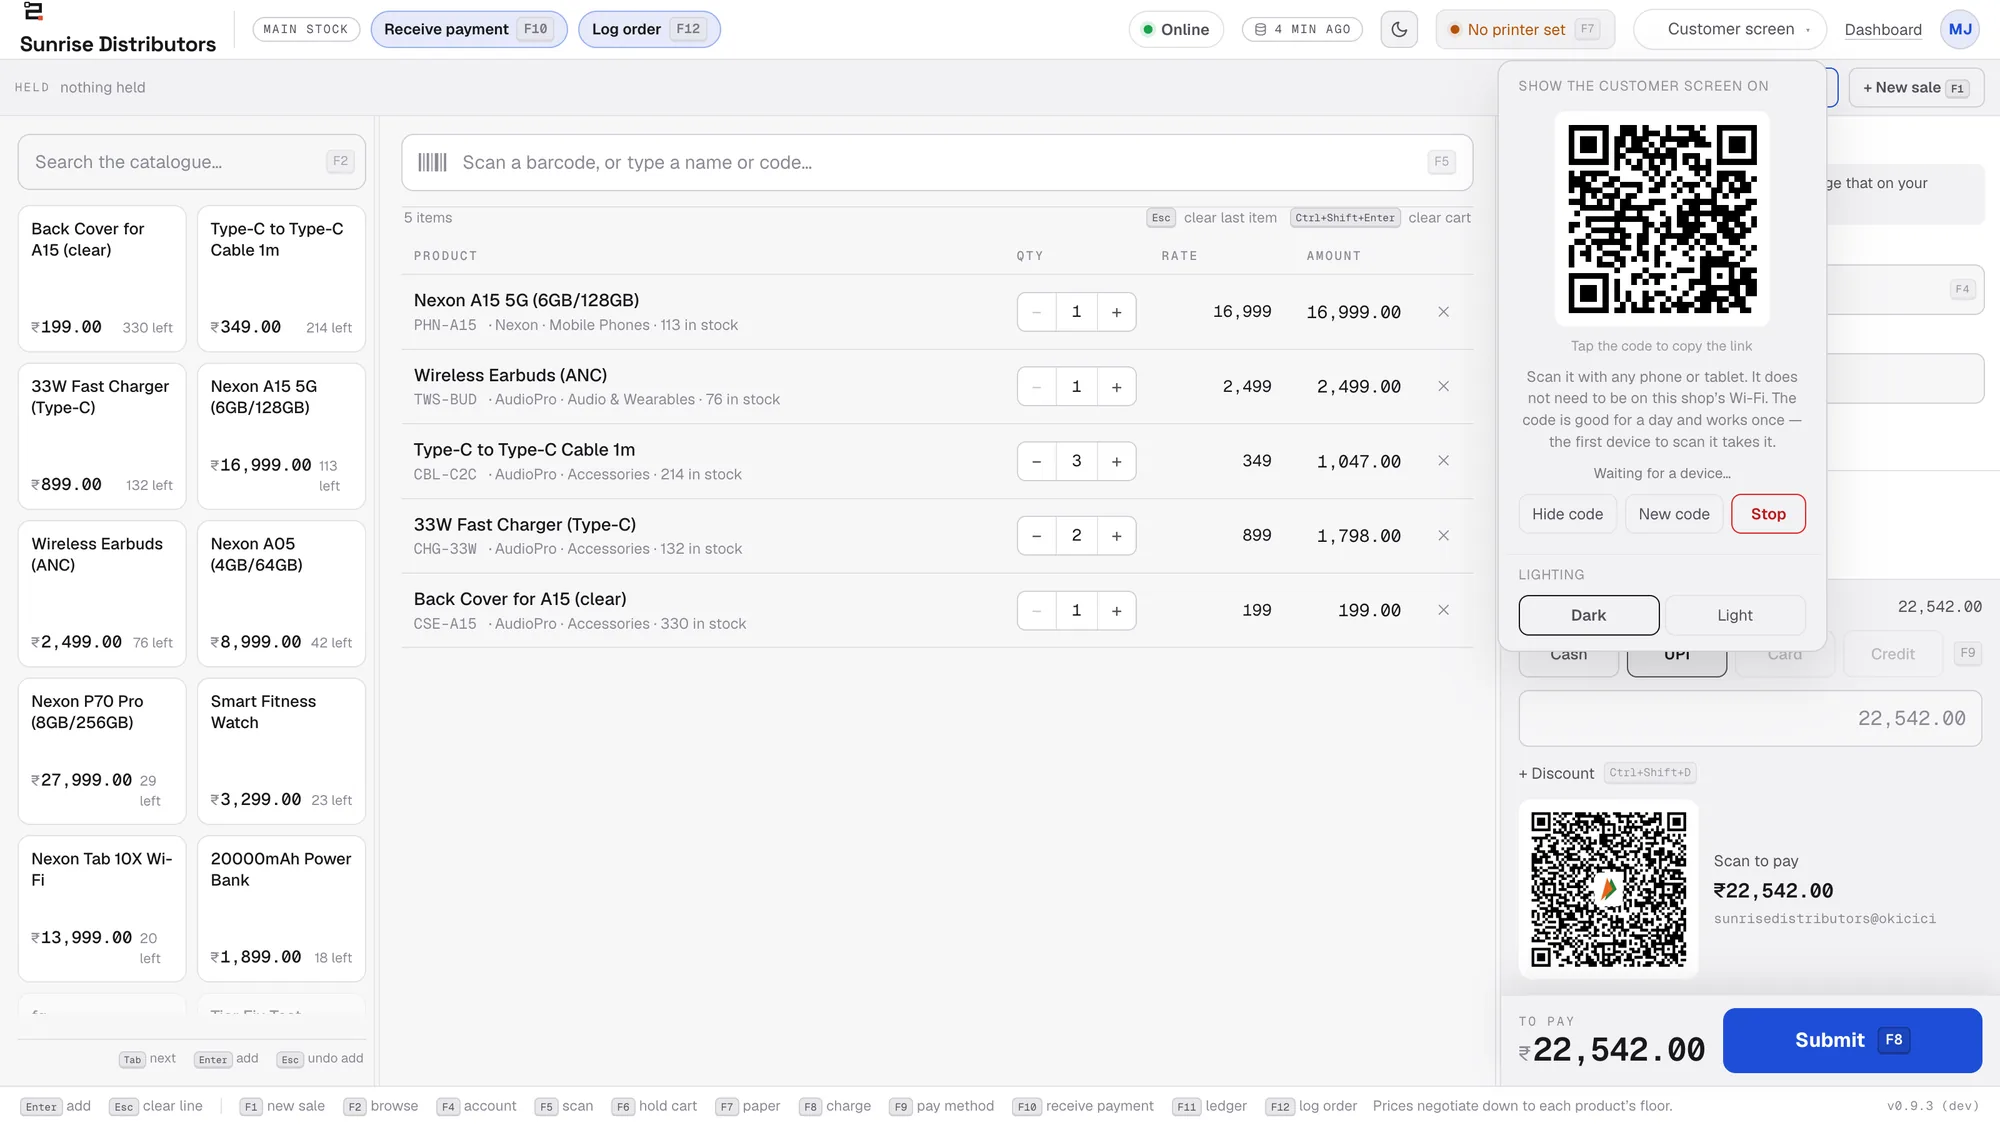
Task: Submit the sale
Action: click(x=1852, y=1040)
